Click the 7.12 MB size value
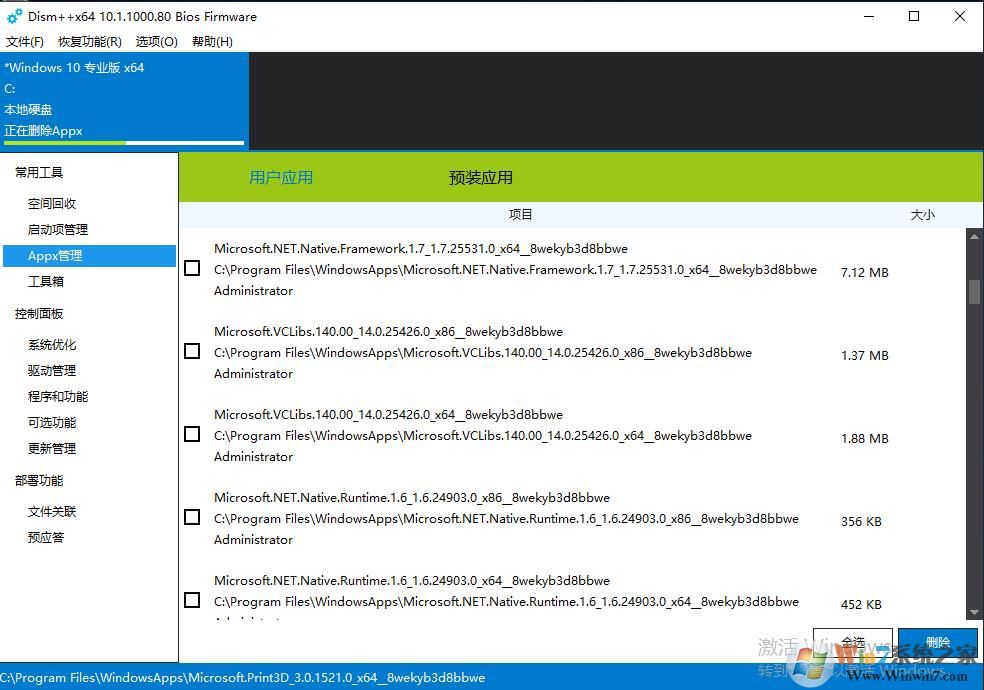Viewport: 984px width, 690px height. tap(865, 272)
